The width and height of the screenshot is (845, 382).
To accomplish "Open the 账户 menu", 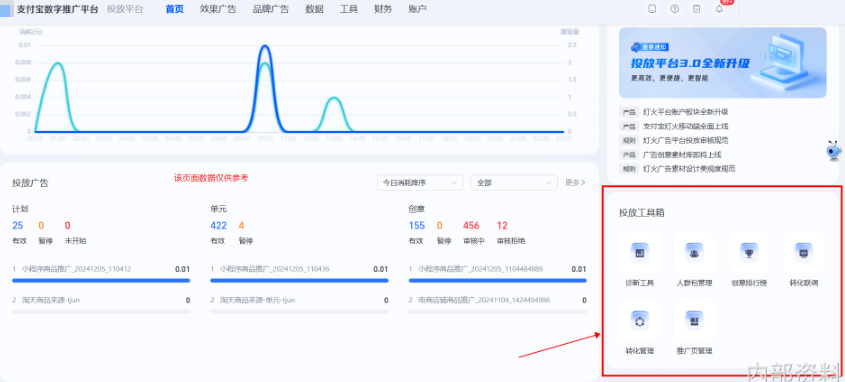I will tap(418, 9).
